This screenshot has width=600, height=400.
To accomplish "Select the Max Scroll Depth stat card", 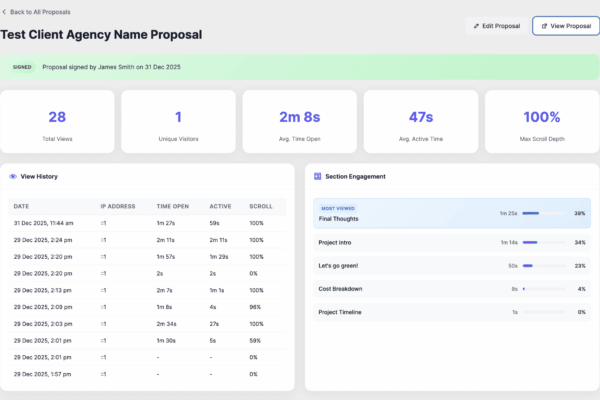I will pos(541,122).
